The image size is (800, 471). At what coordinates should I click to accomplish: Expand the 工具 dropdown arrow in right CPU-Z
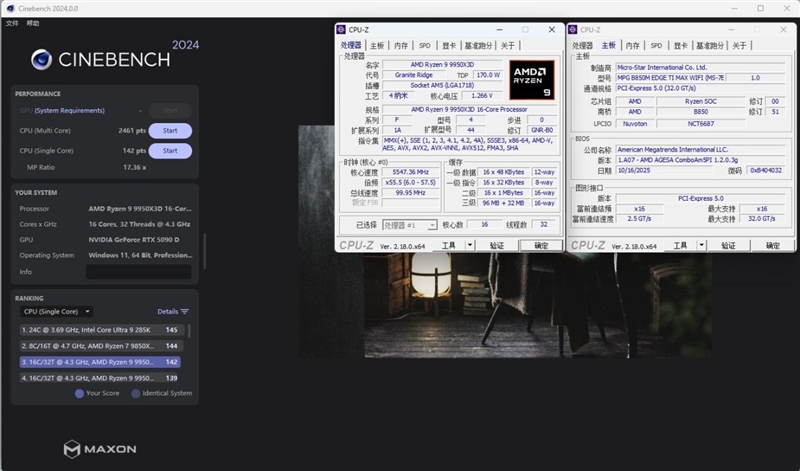pos(701,245)
